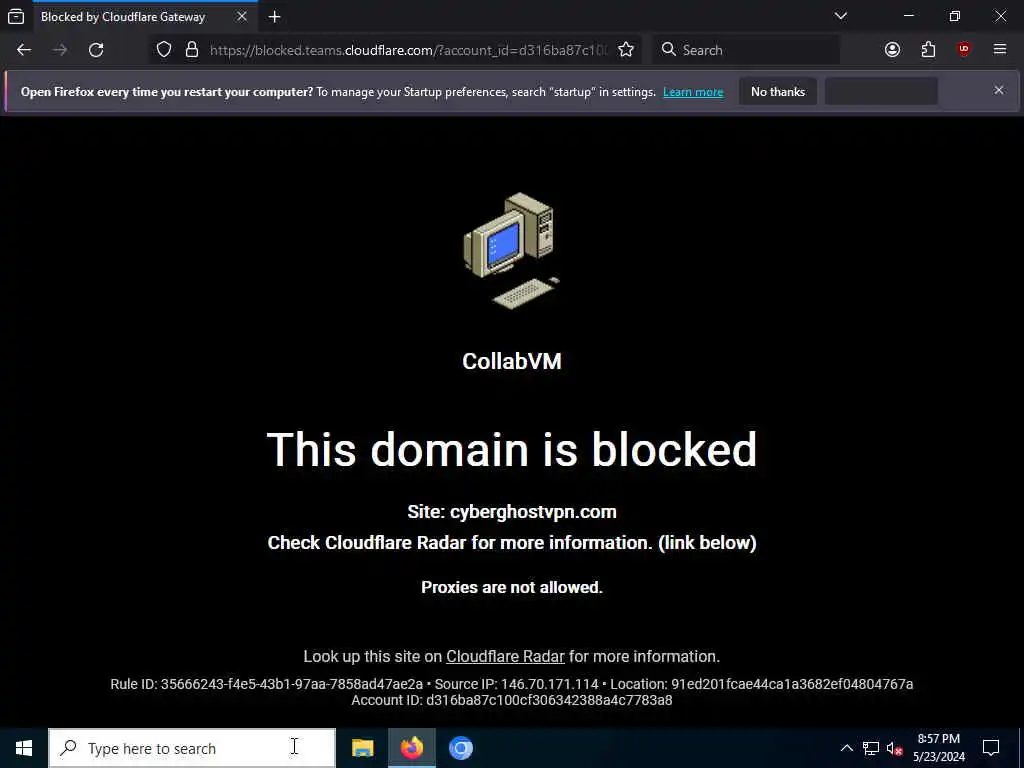Reload the blocked page

[96, 50]
